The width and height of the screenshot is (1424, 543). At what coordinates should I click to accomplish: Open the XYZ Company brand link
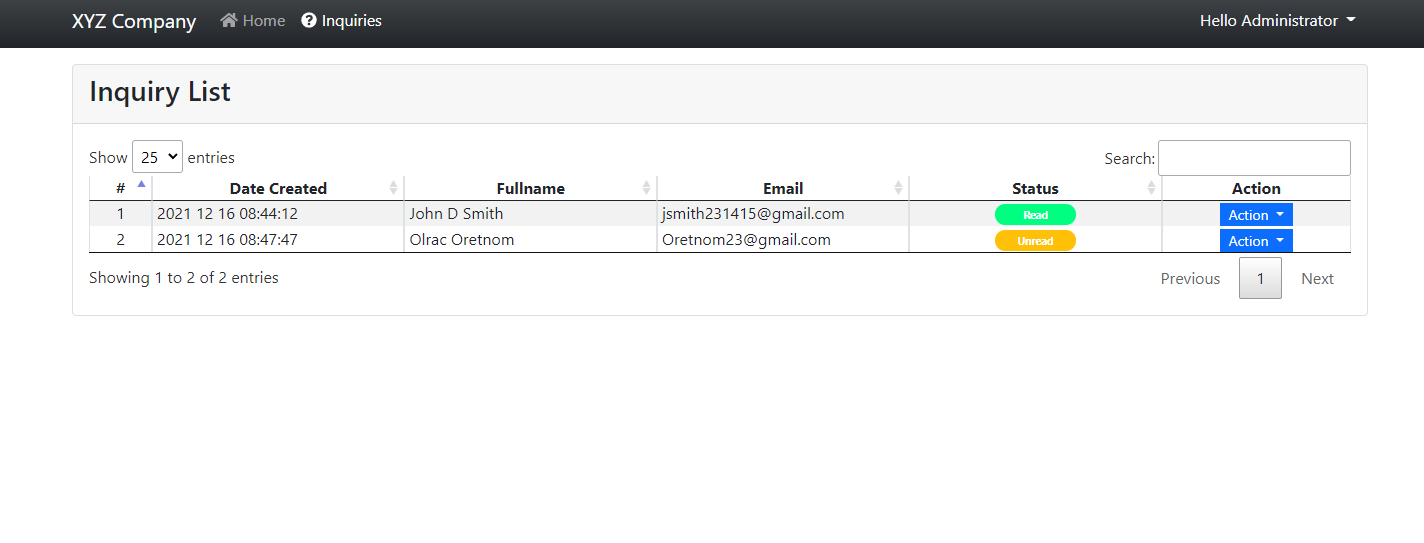134,21
